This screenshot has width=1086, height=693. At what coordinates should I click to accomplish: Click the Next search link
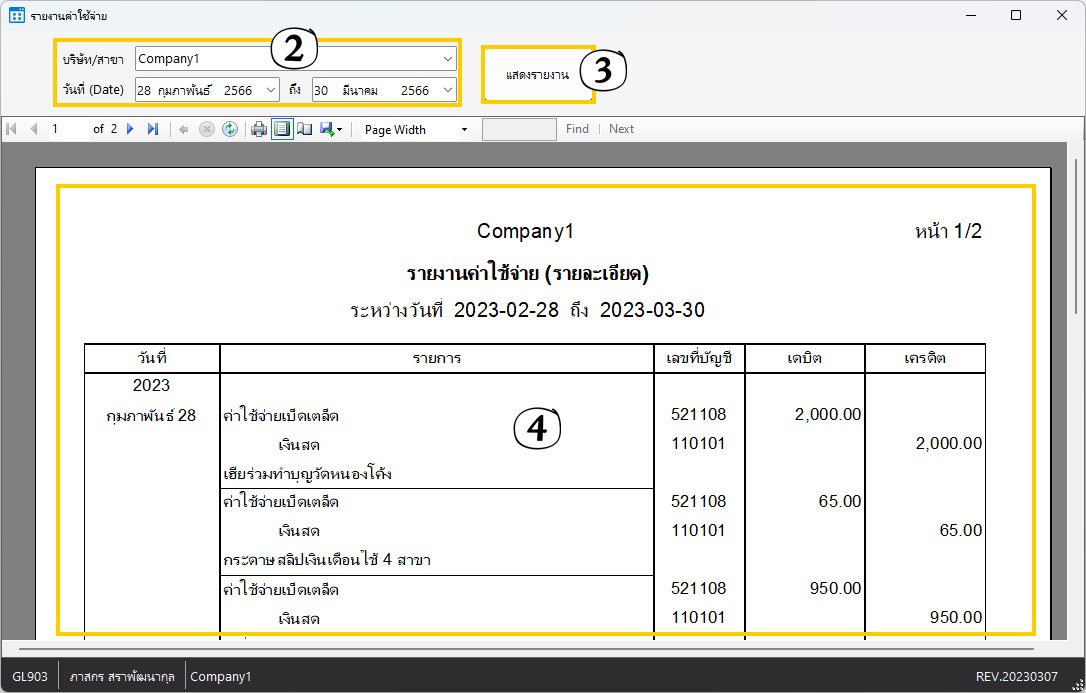(x=621, y=129)
